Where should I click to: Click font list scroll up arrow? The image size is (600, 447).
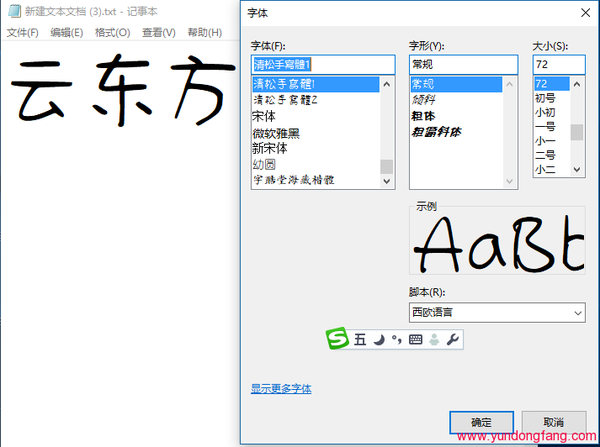[386, 84]
